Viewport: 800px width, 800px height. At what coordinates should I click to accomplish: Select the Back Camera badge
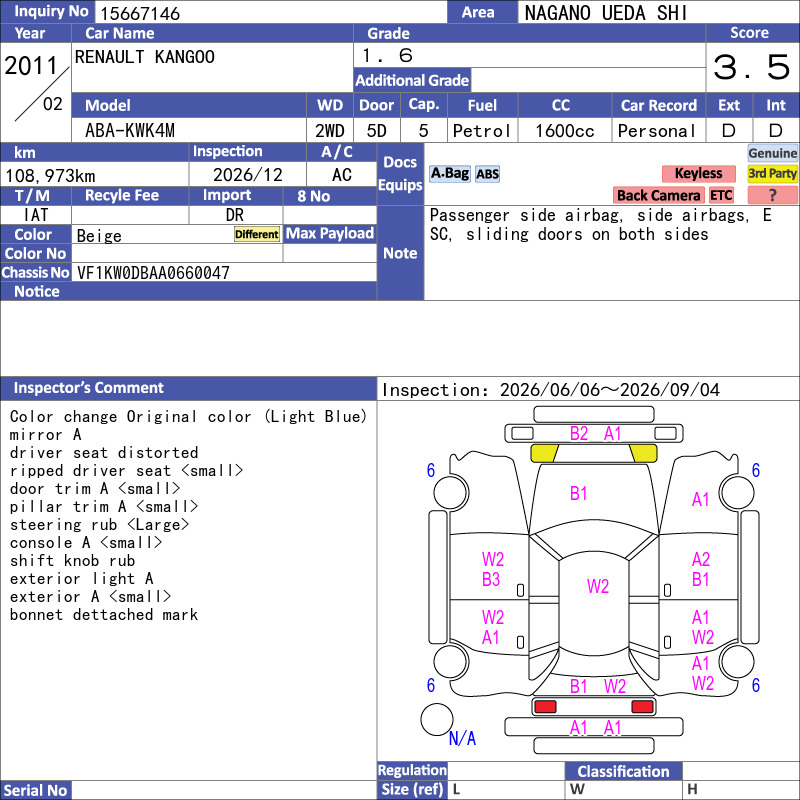659,195
